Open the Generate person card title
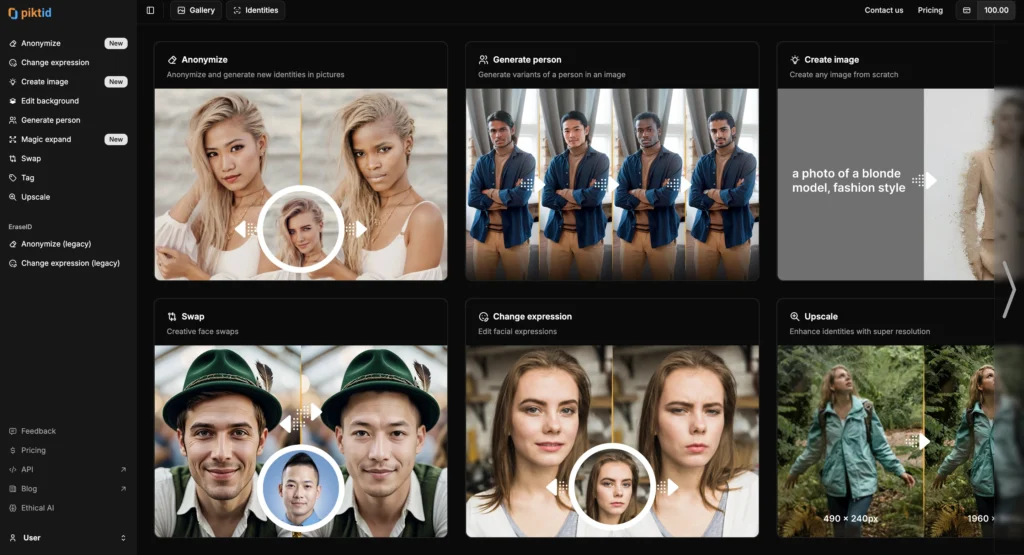1024x555 pixels. click(527, 60)
